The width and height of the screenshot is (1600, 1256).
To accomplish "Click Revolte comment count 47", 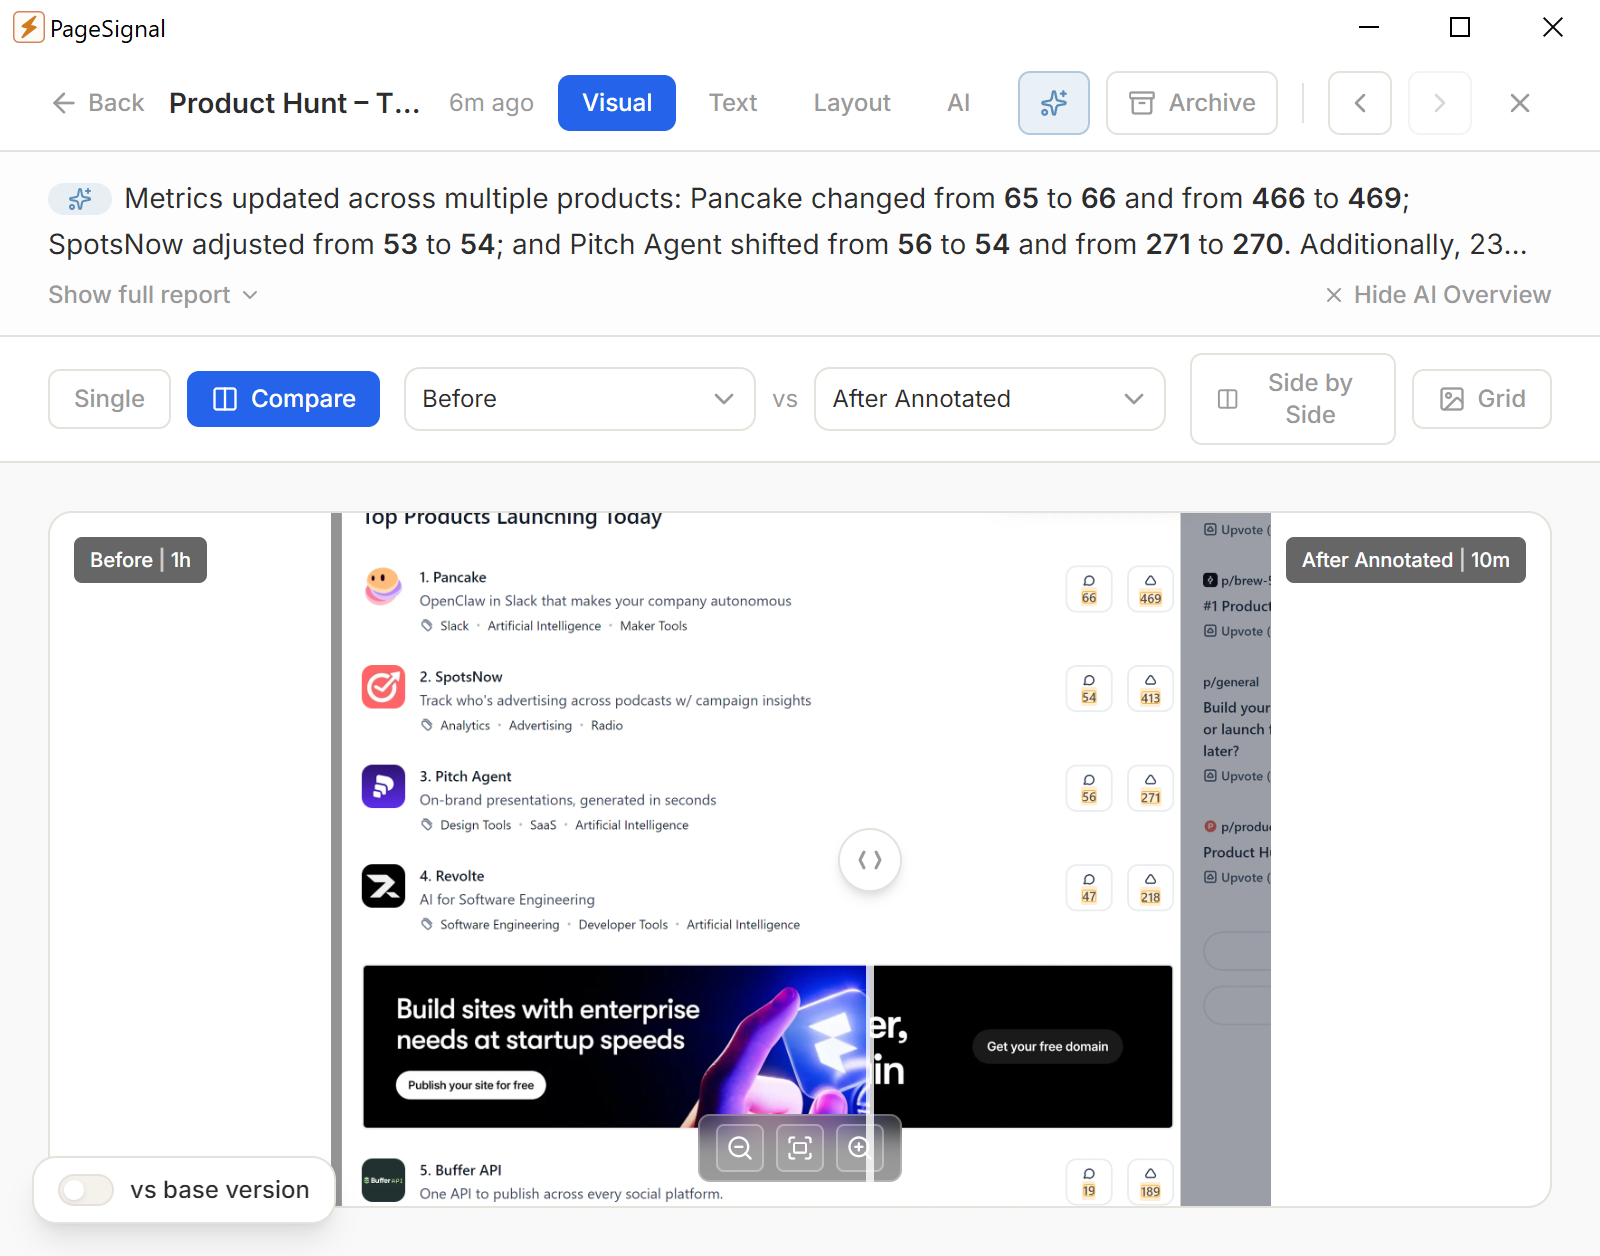I will click(x=1089, y=888).
